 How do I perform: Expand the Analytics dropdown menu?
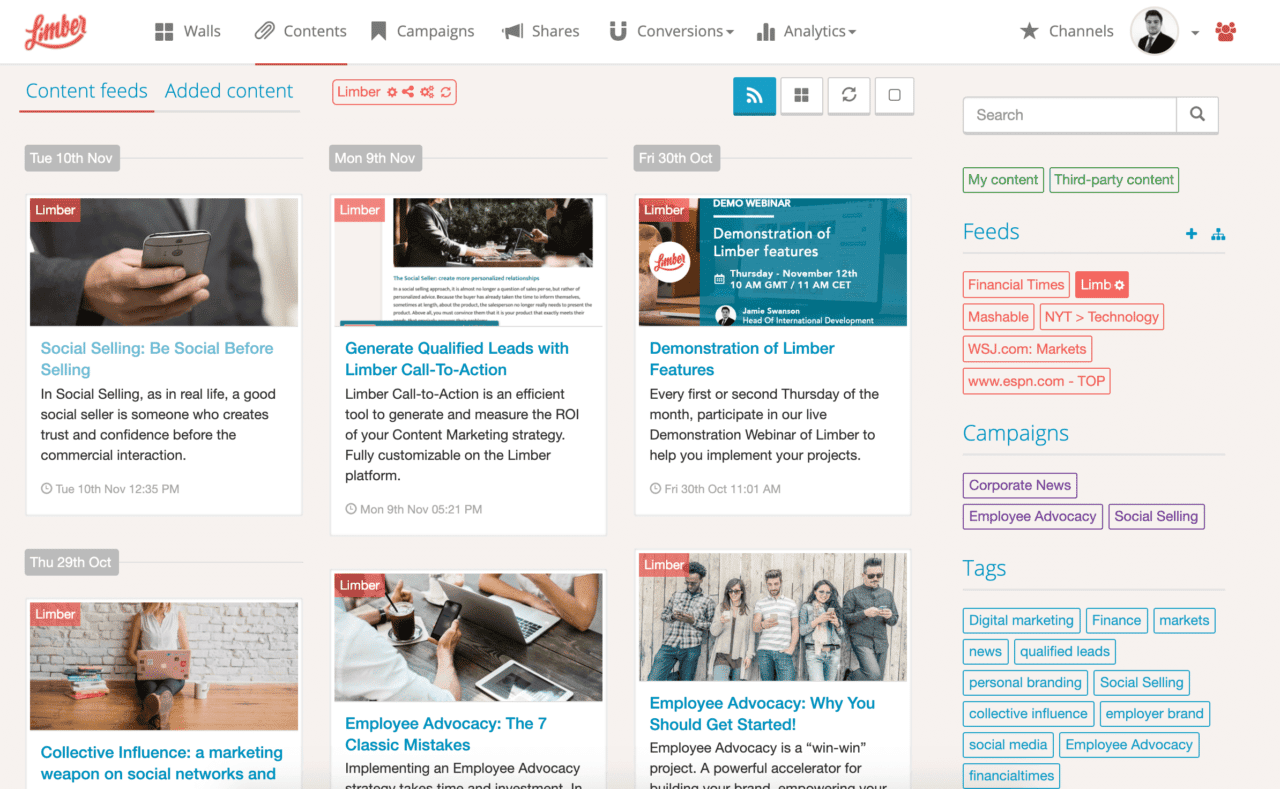tap(806, 31)
